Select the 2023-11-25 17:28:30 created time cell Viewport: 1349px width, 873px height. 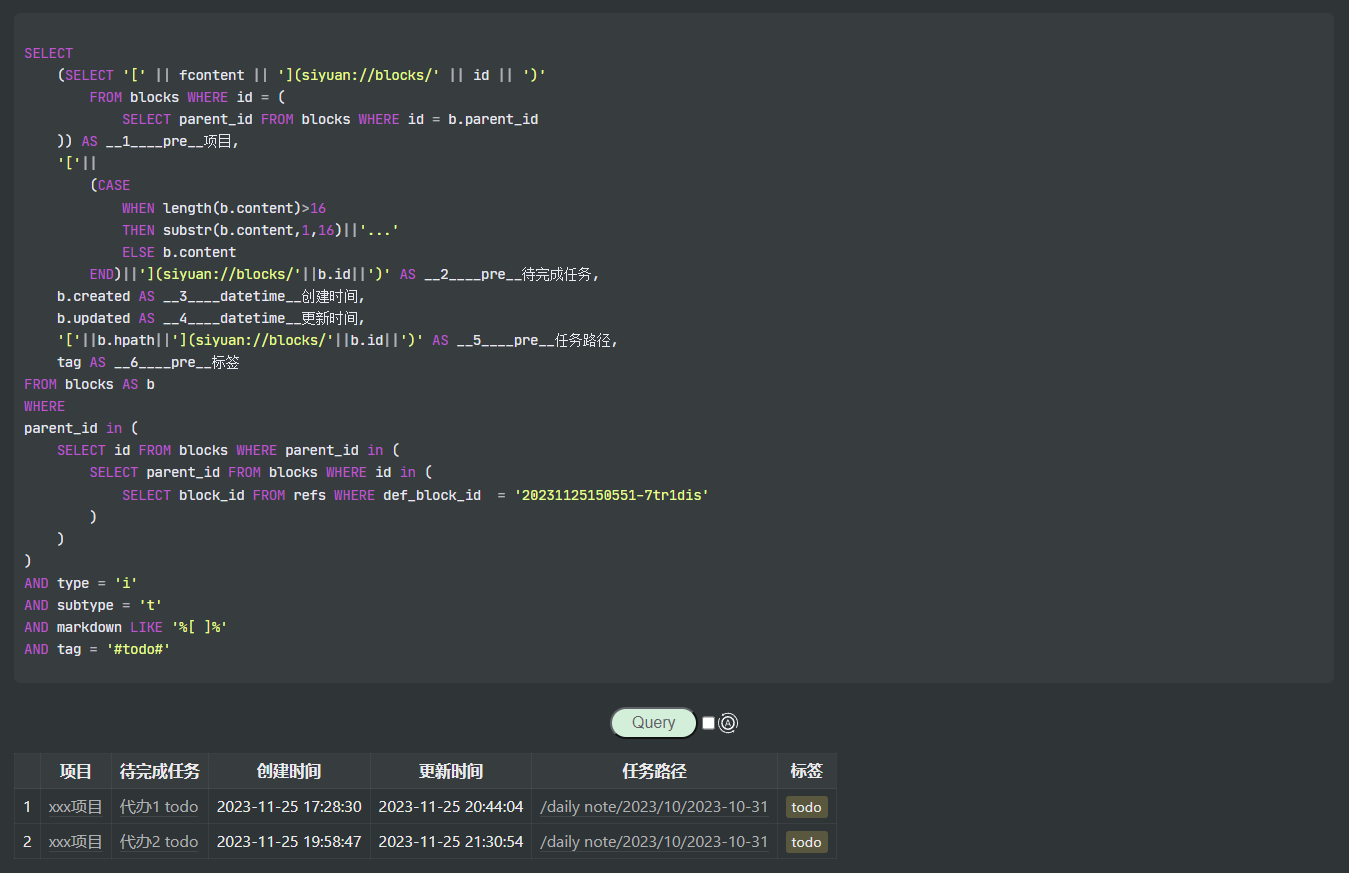289,806
